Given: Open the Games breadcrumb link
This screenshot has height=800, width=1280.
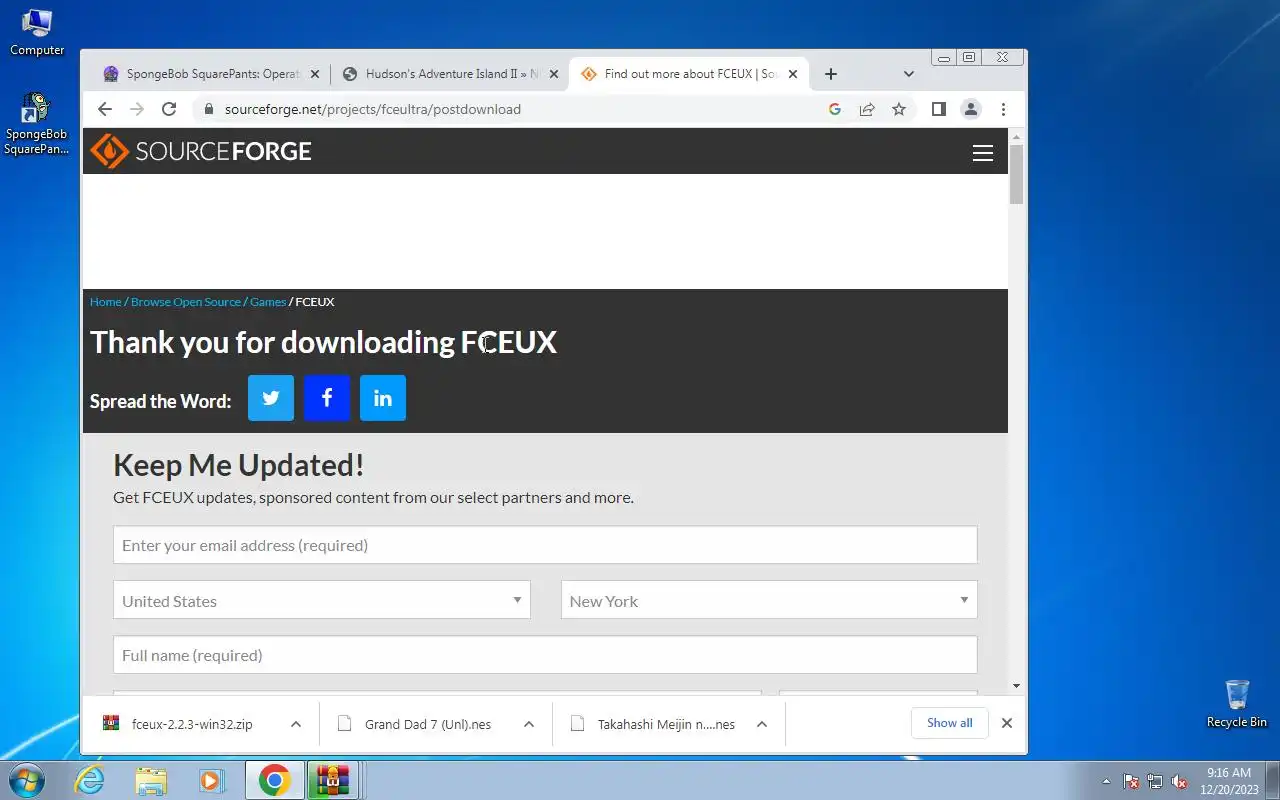Looking at the screenshot, I should pyautogui.click(x=268, y=302).
